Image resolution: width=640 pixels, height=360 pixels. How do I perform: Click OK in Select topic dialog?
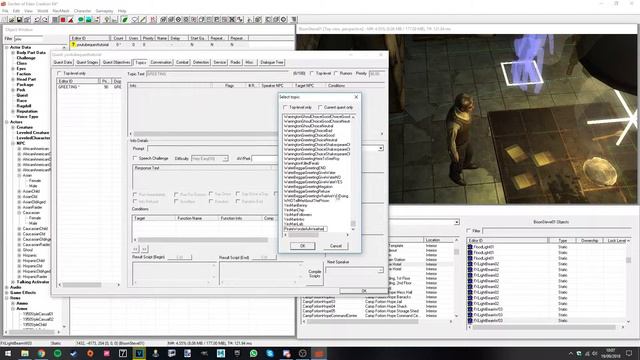(x=302, y=246)
